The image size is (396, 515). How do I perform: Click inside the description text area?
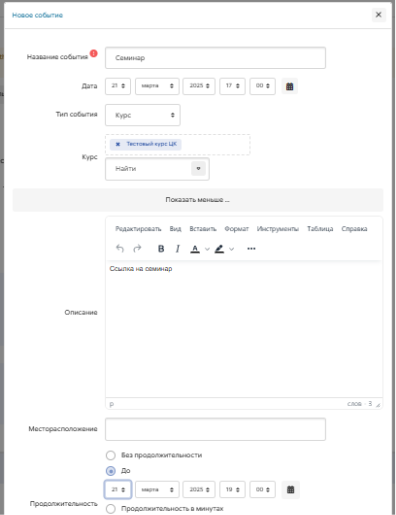[x=244, y=328]
